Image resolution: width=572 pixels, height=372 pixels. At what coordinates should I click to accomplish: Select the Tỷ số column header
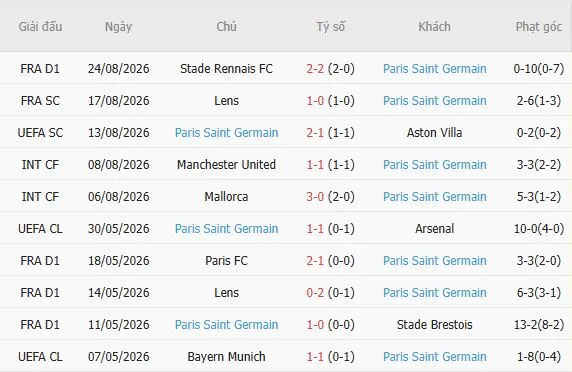330,27
